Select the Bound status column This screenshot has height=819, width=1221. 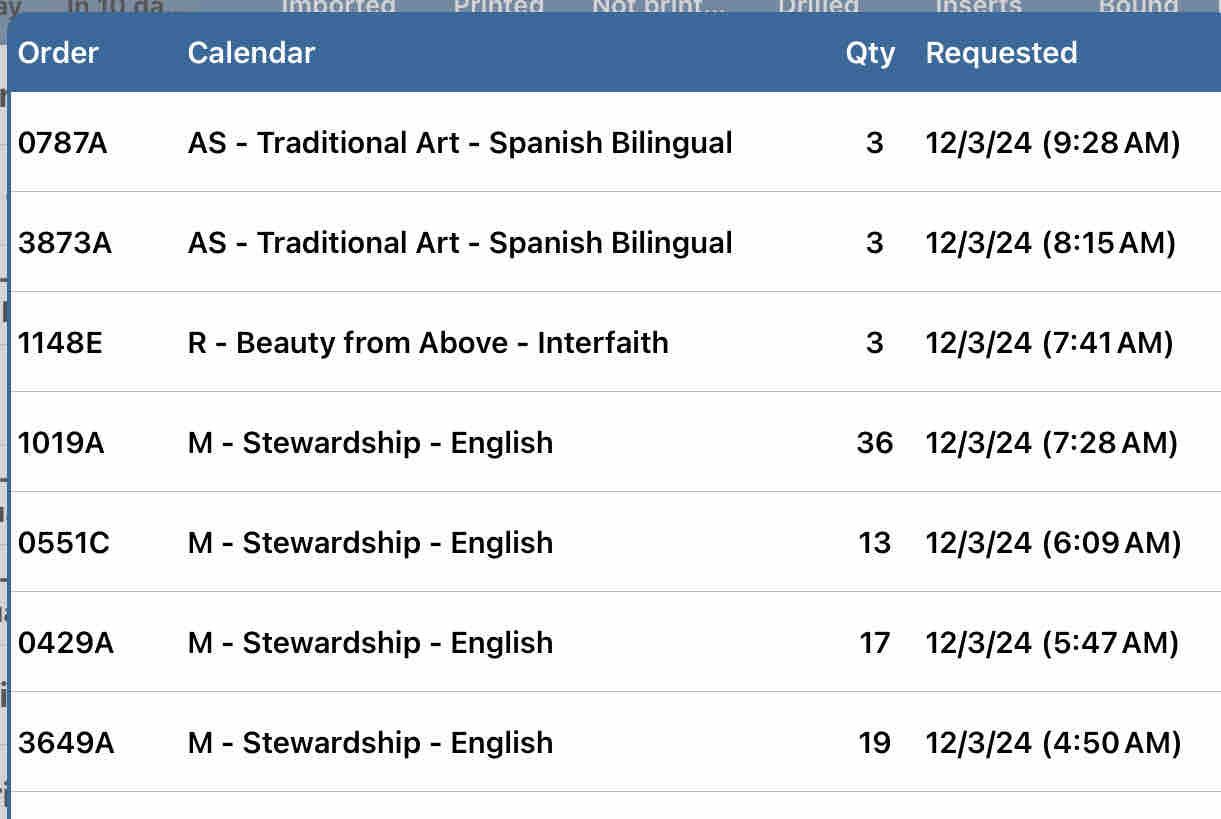[x=1137, y=6]
